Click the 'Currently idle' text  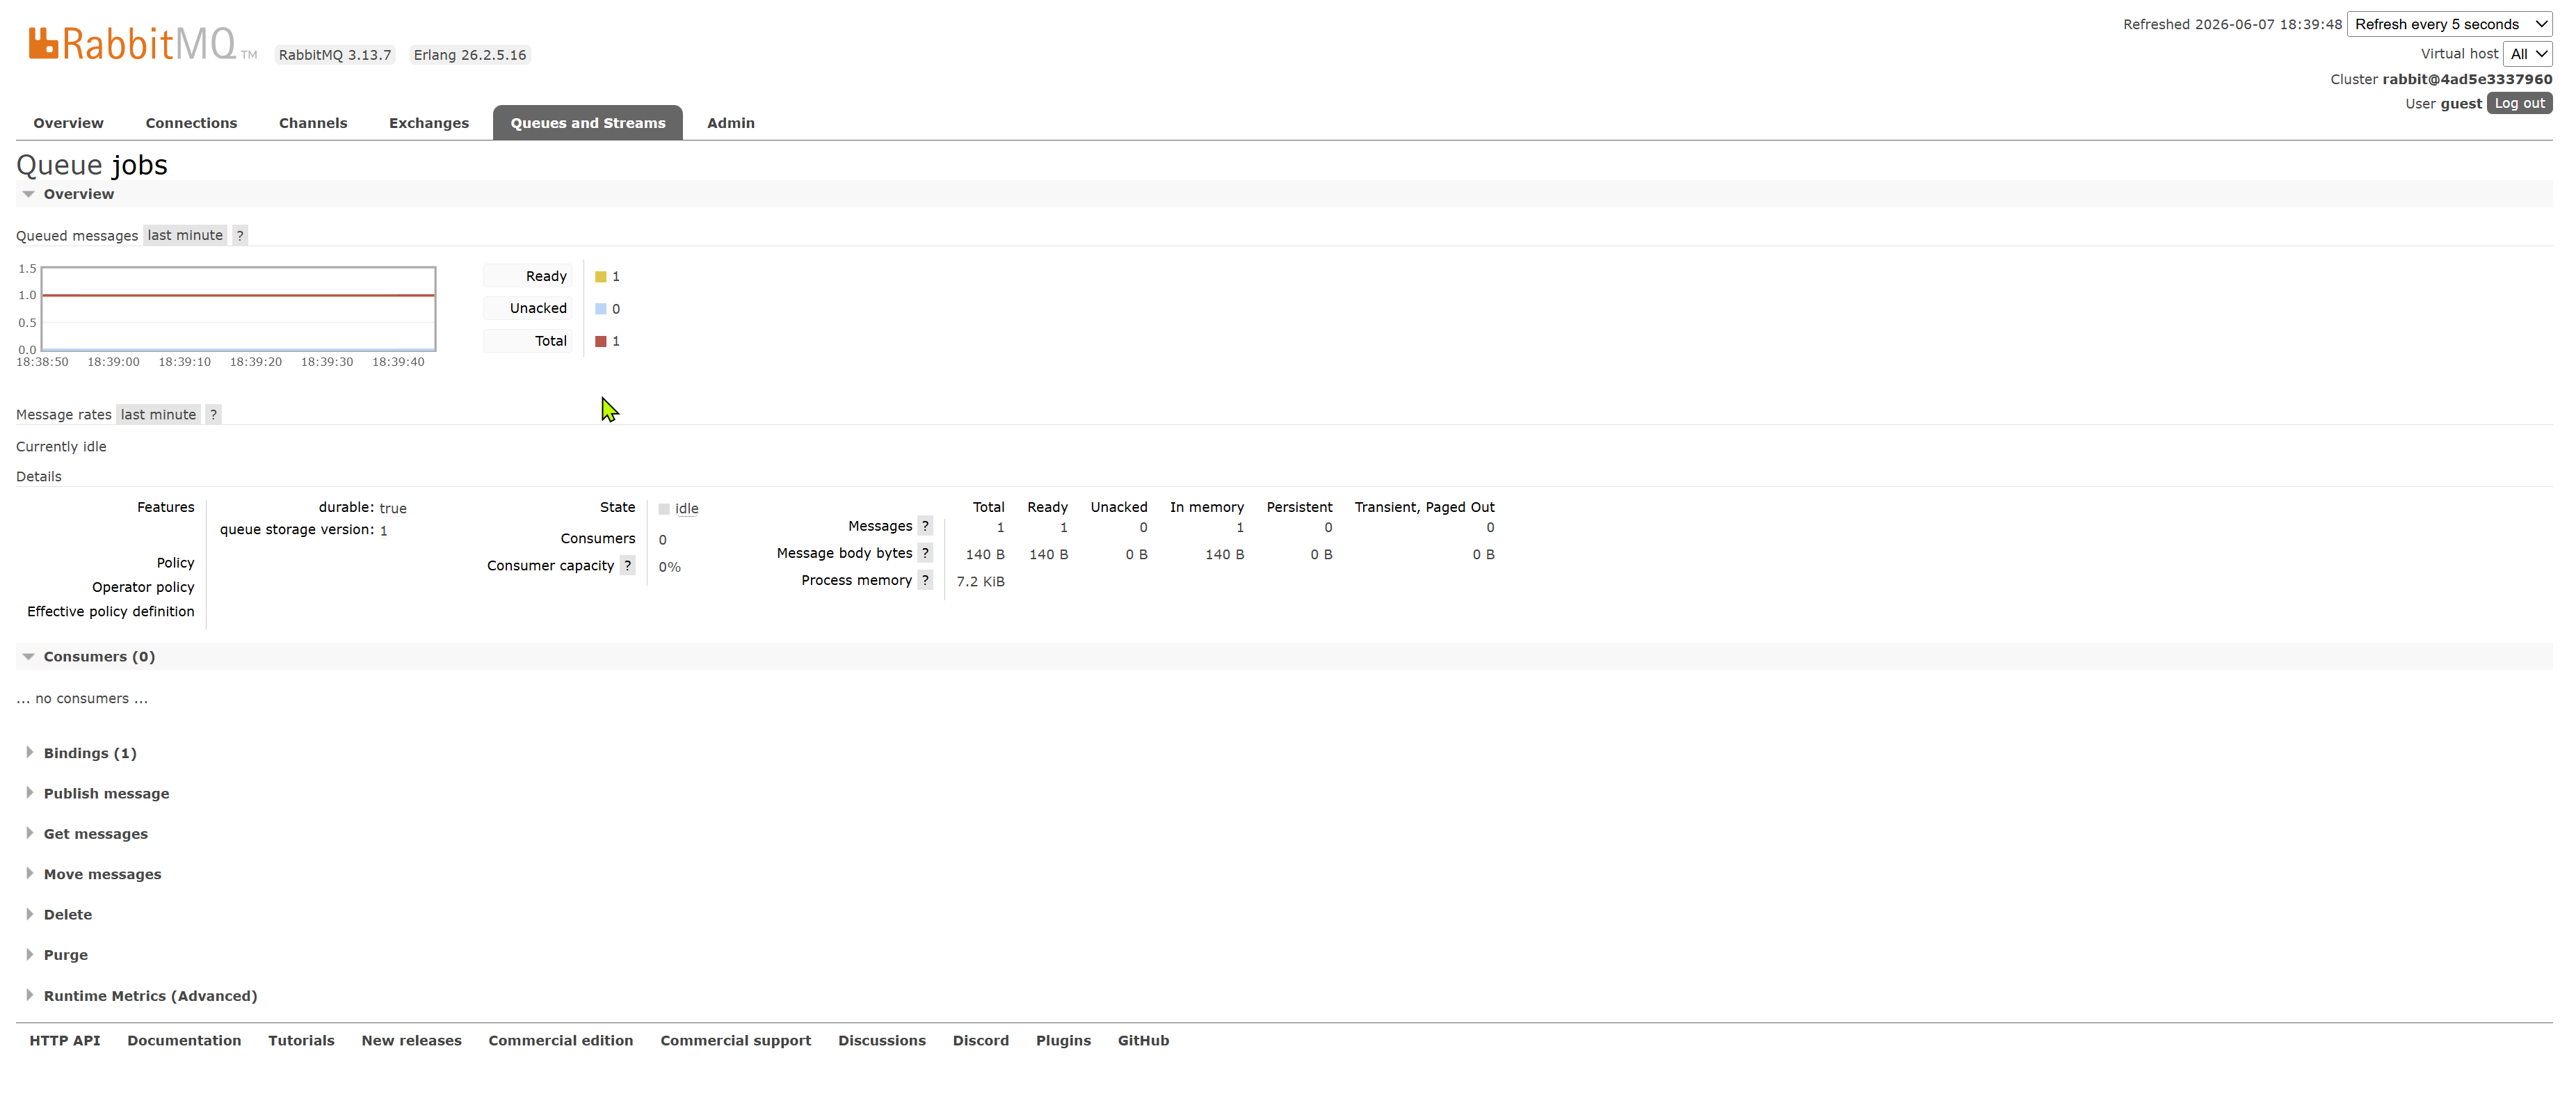[x=61, y=446]
